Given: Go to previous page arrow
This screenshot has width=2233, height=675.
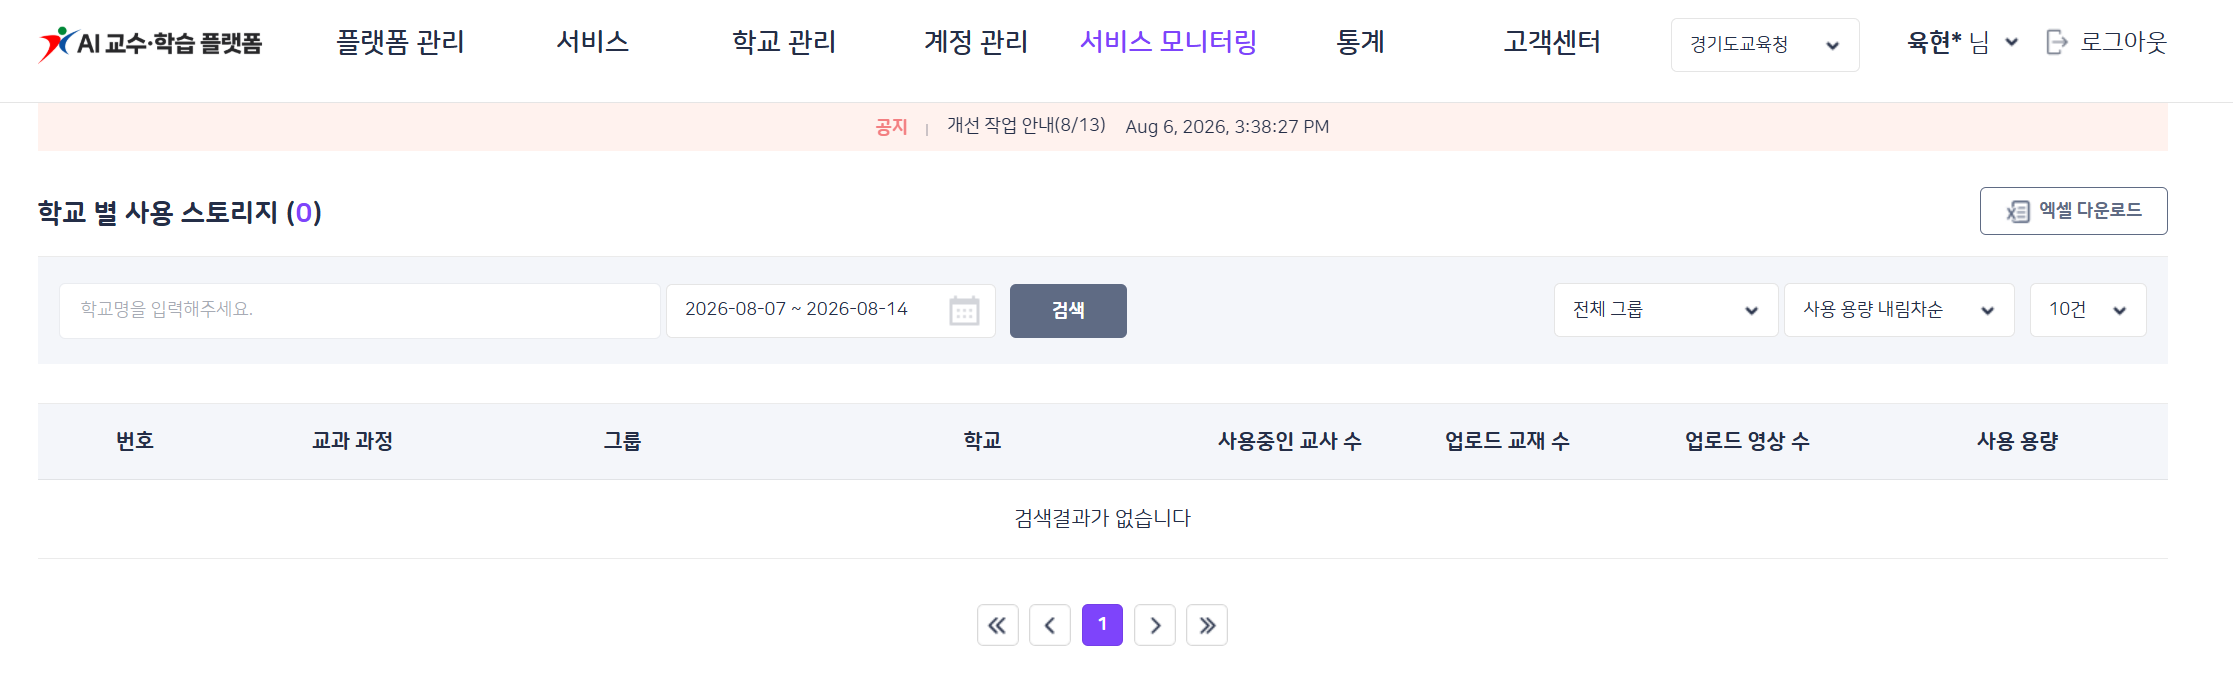Looking at the screenshot, I should [x=1050, y=625].
